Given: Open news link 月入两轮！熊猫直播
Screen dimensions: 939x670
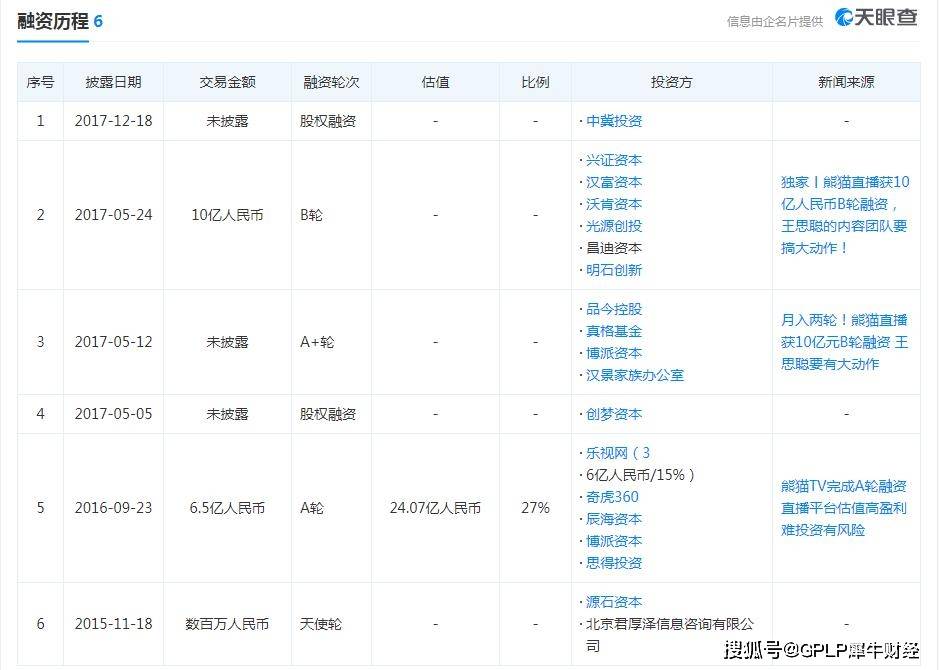Looking at the screenshot, I should 844,342.
